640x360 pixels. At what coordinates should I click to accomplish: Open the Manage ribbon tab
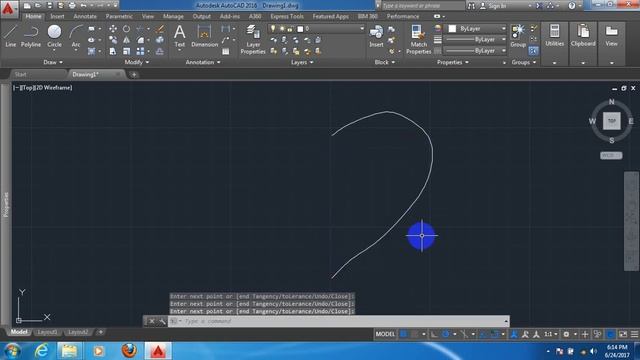coord(173,16)
